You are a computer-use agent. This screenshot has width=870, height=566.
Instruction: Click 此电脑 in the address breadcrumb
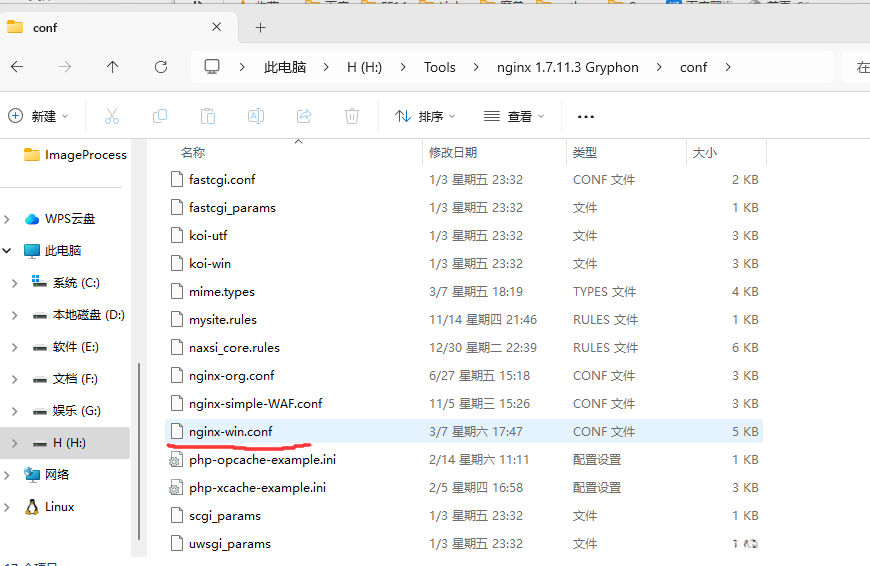click(285, 67)
